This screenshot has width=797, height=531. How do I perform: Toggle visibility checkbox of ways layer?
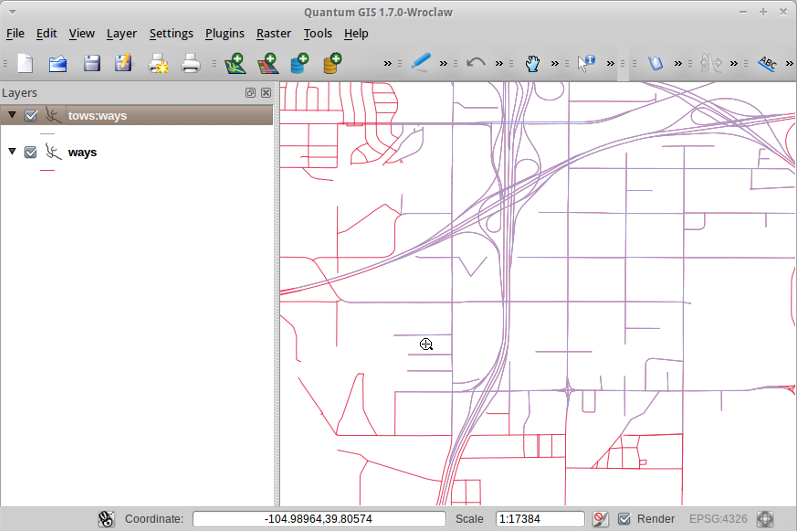point(31,152)
